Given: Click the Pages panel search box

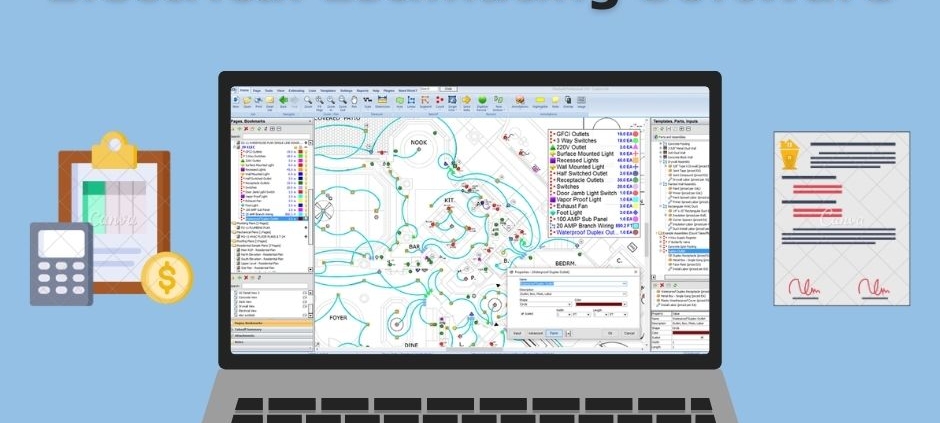Looking at the screenshot, I should pos(276,137).
